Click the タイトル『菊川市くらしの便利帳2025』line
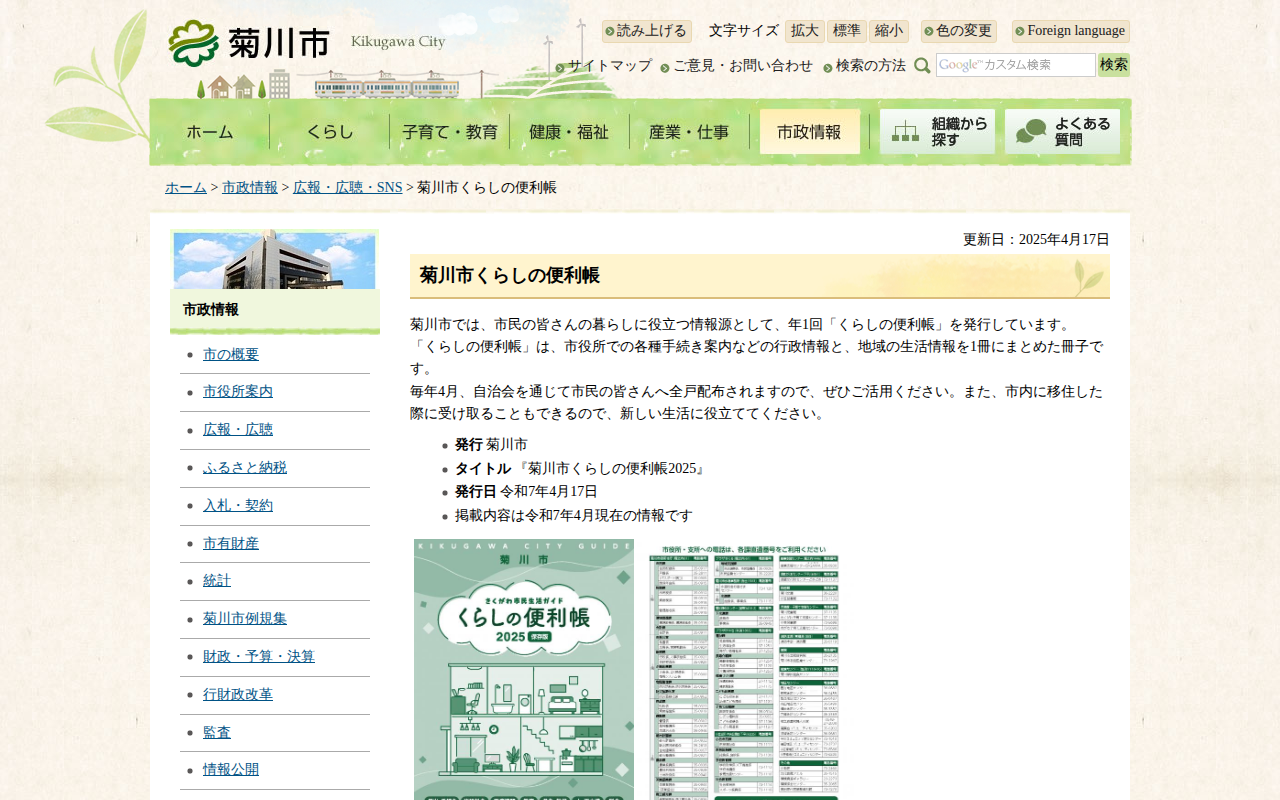 click(581, 468)
